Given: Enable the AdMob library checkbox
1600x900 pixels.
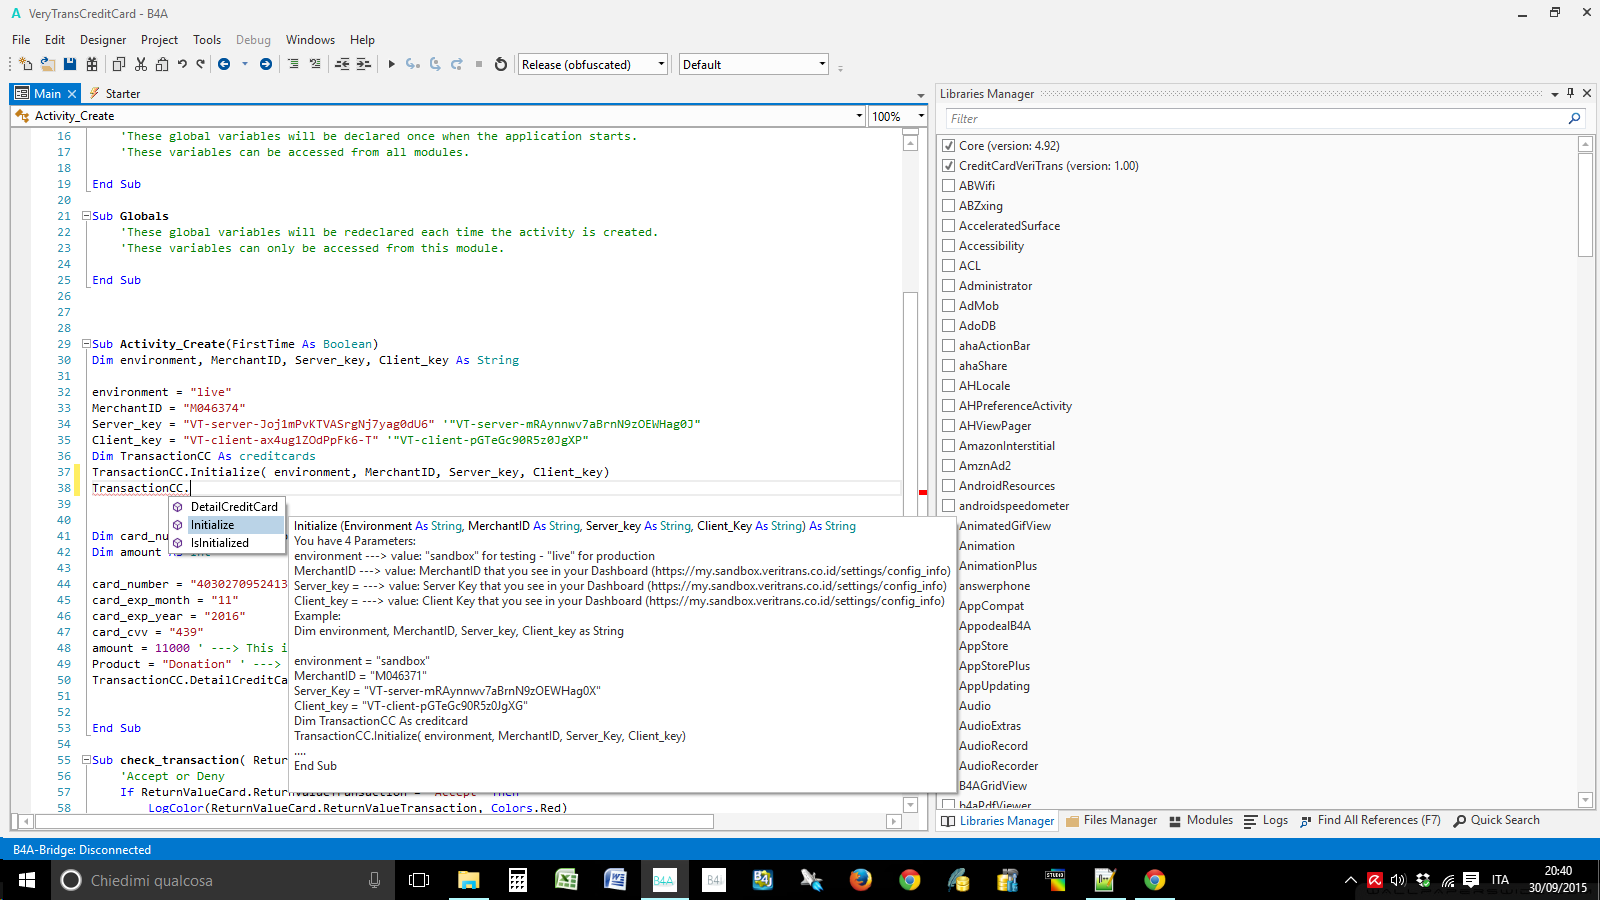Looking at the screenshot, I should [949, 306].
